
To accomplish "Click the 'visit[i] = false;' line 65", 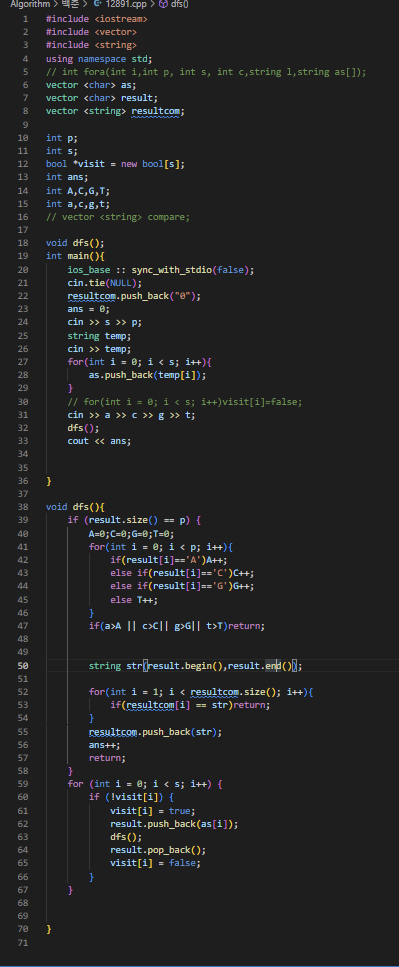I will [155, 863].
